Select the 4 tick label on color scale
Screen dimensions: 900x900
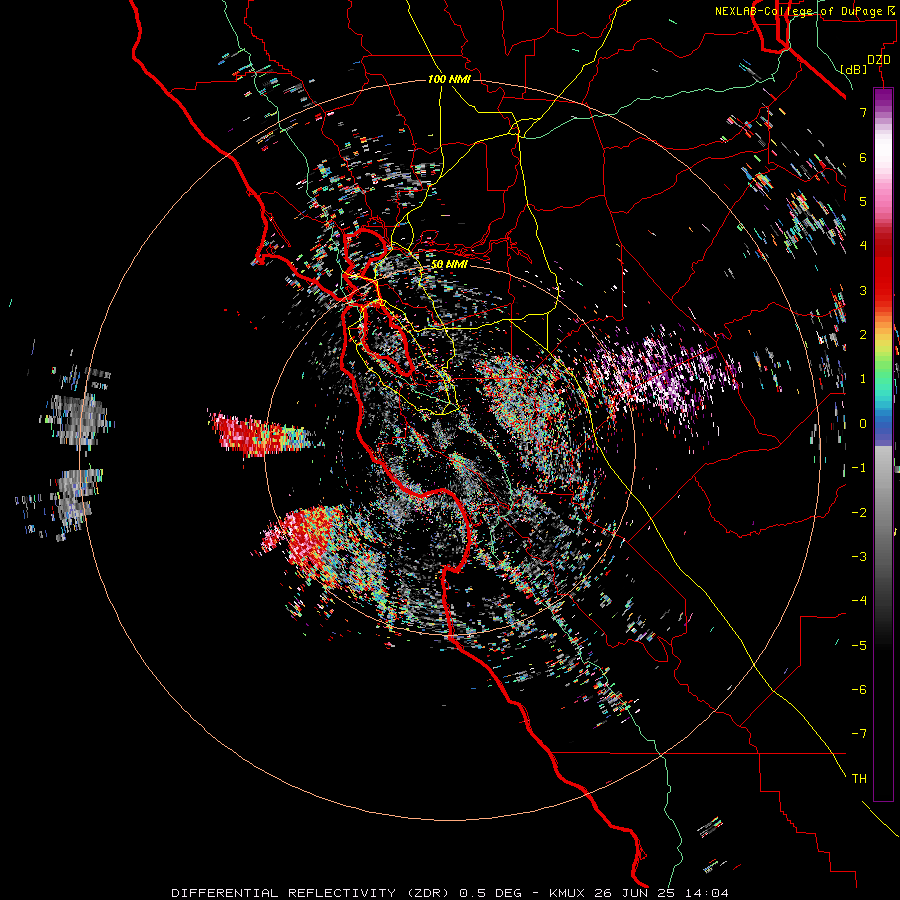point(863,246)
